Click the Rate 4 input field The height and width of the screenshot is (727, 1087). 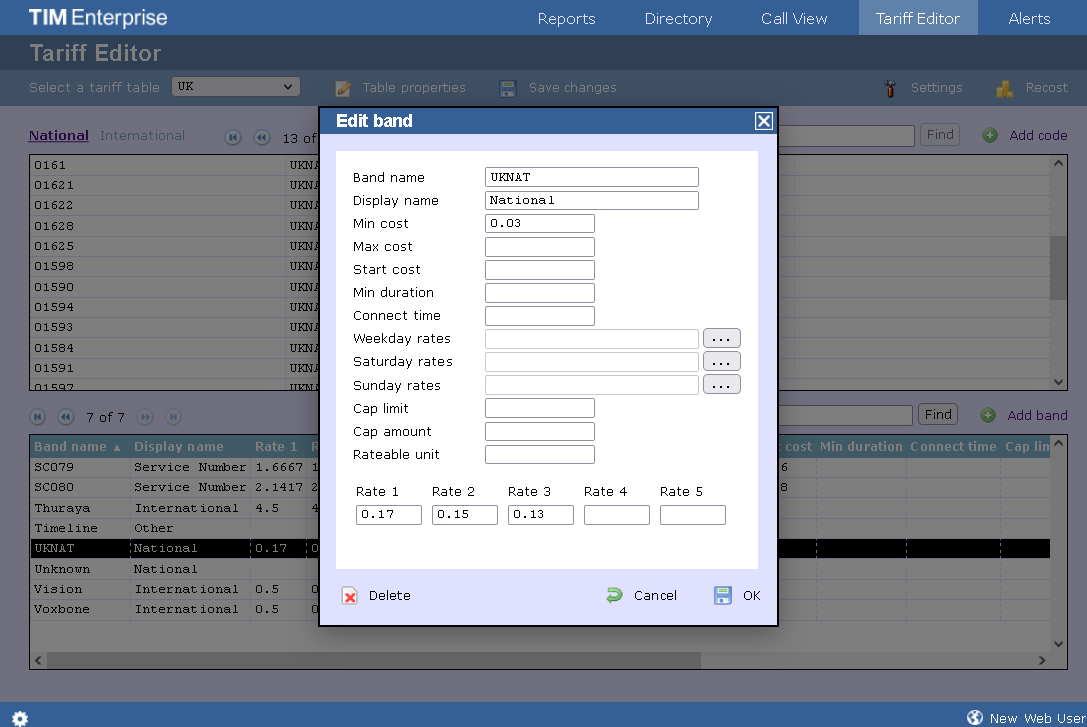click(x=616, y=515)
